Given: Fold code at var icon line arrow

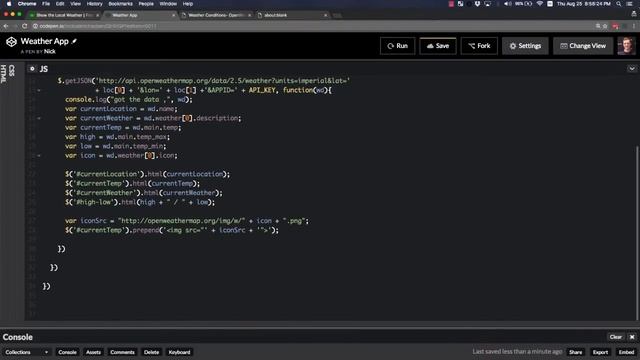Looking at the screenshot, I should coord(39,156).
